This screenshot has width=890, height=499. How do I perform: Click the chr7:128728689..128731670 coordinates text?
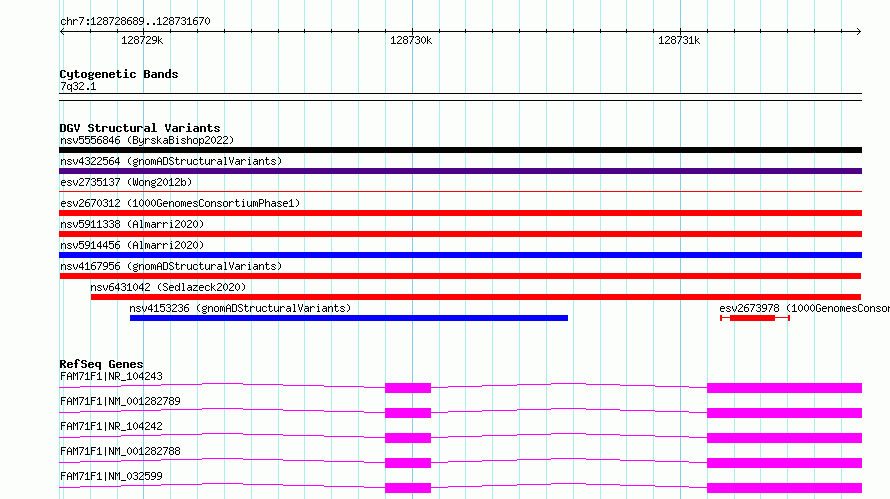coord(135,21)
